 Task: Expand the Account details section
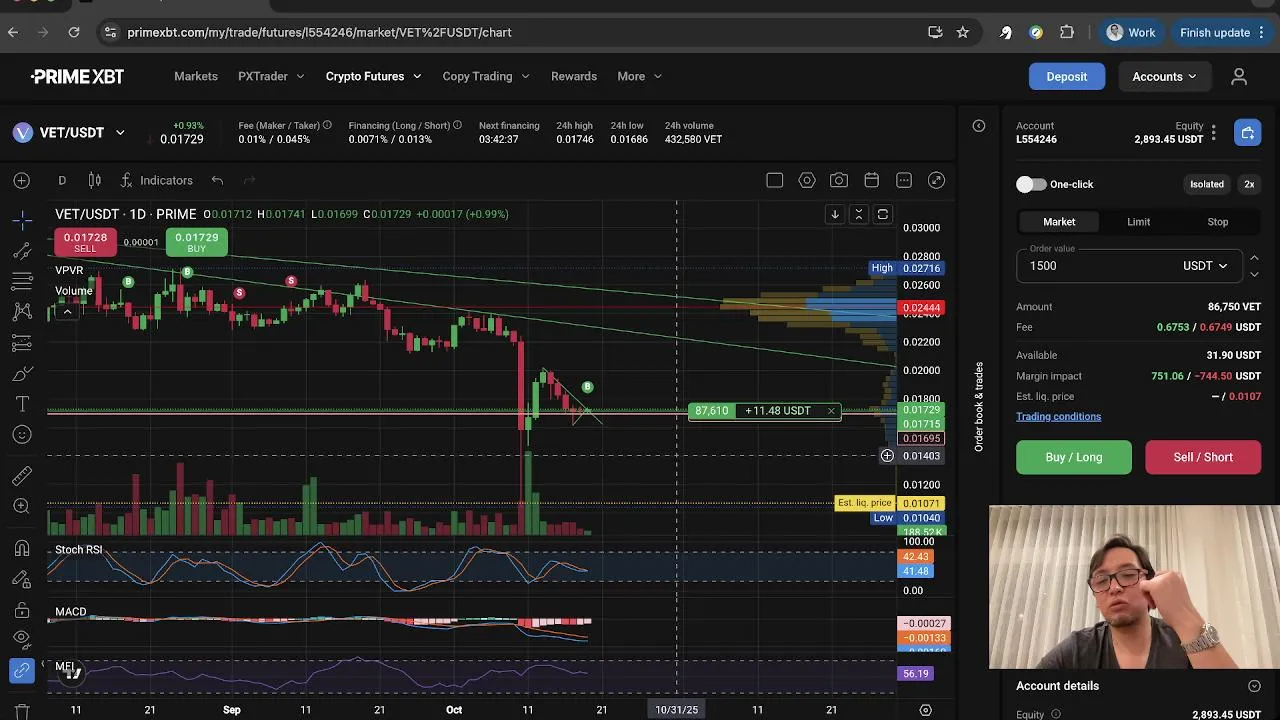[x=1254, y=686]
